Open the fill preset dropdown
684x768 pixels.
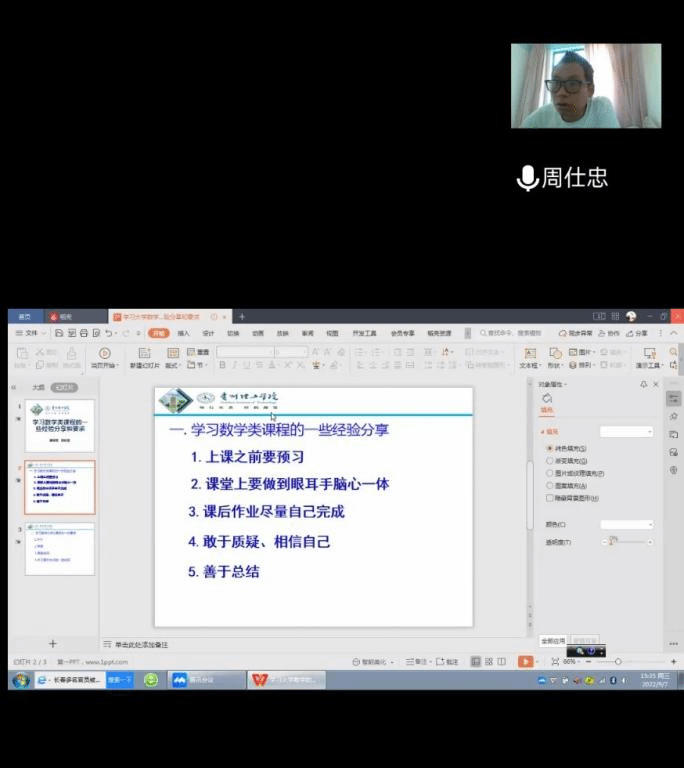click(627, 432)
